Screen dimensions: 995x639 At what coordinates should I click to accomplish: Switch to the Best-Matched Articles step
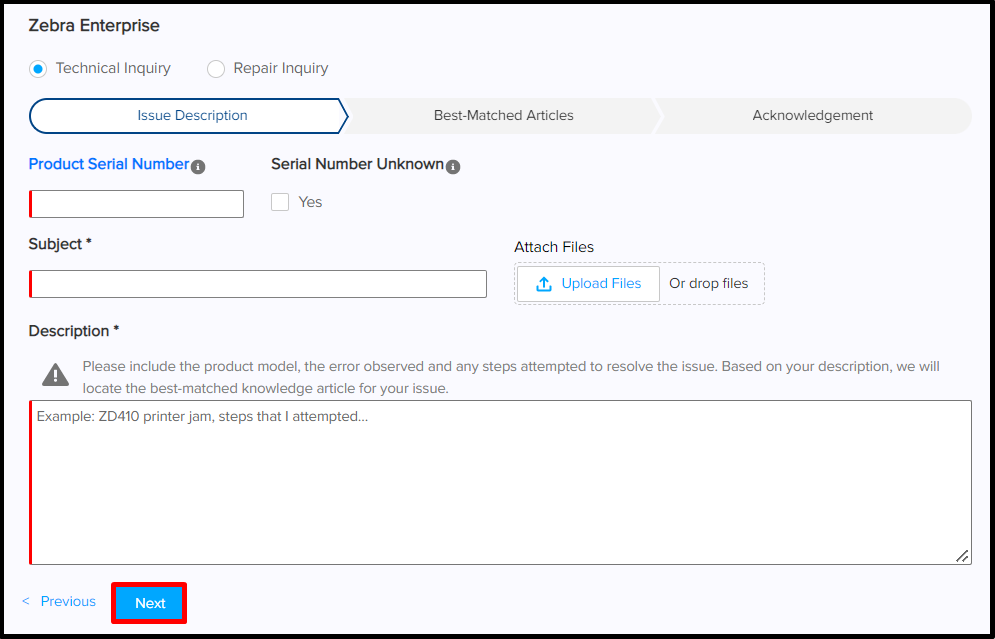503,115
